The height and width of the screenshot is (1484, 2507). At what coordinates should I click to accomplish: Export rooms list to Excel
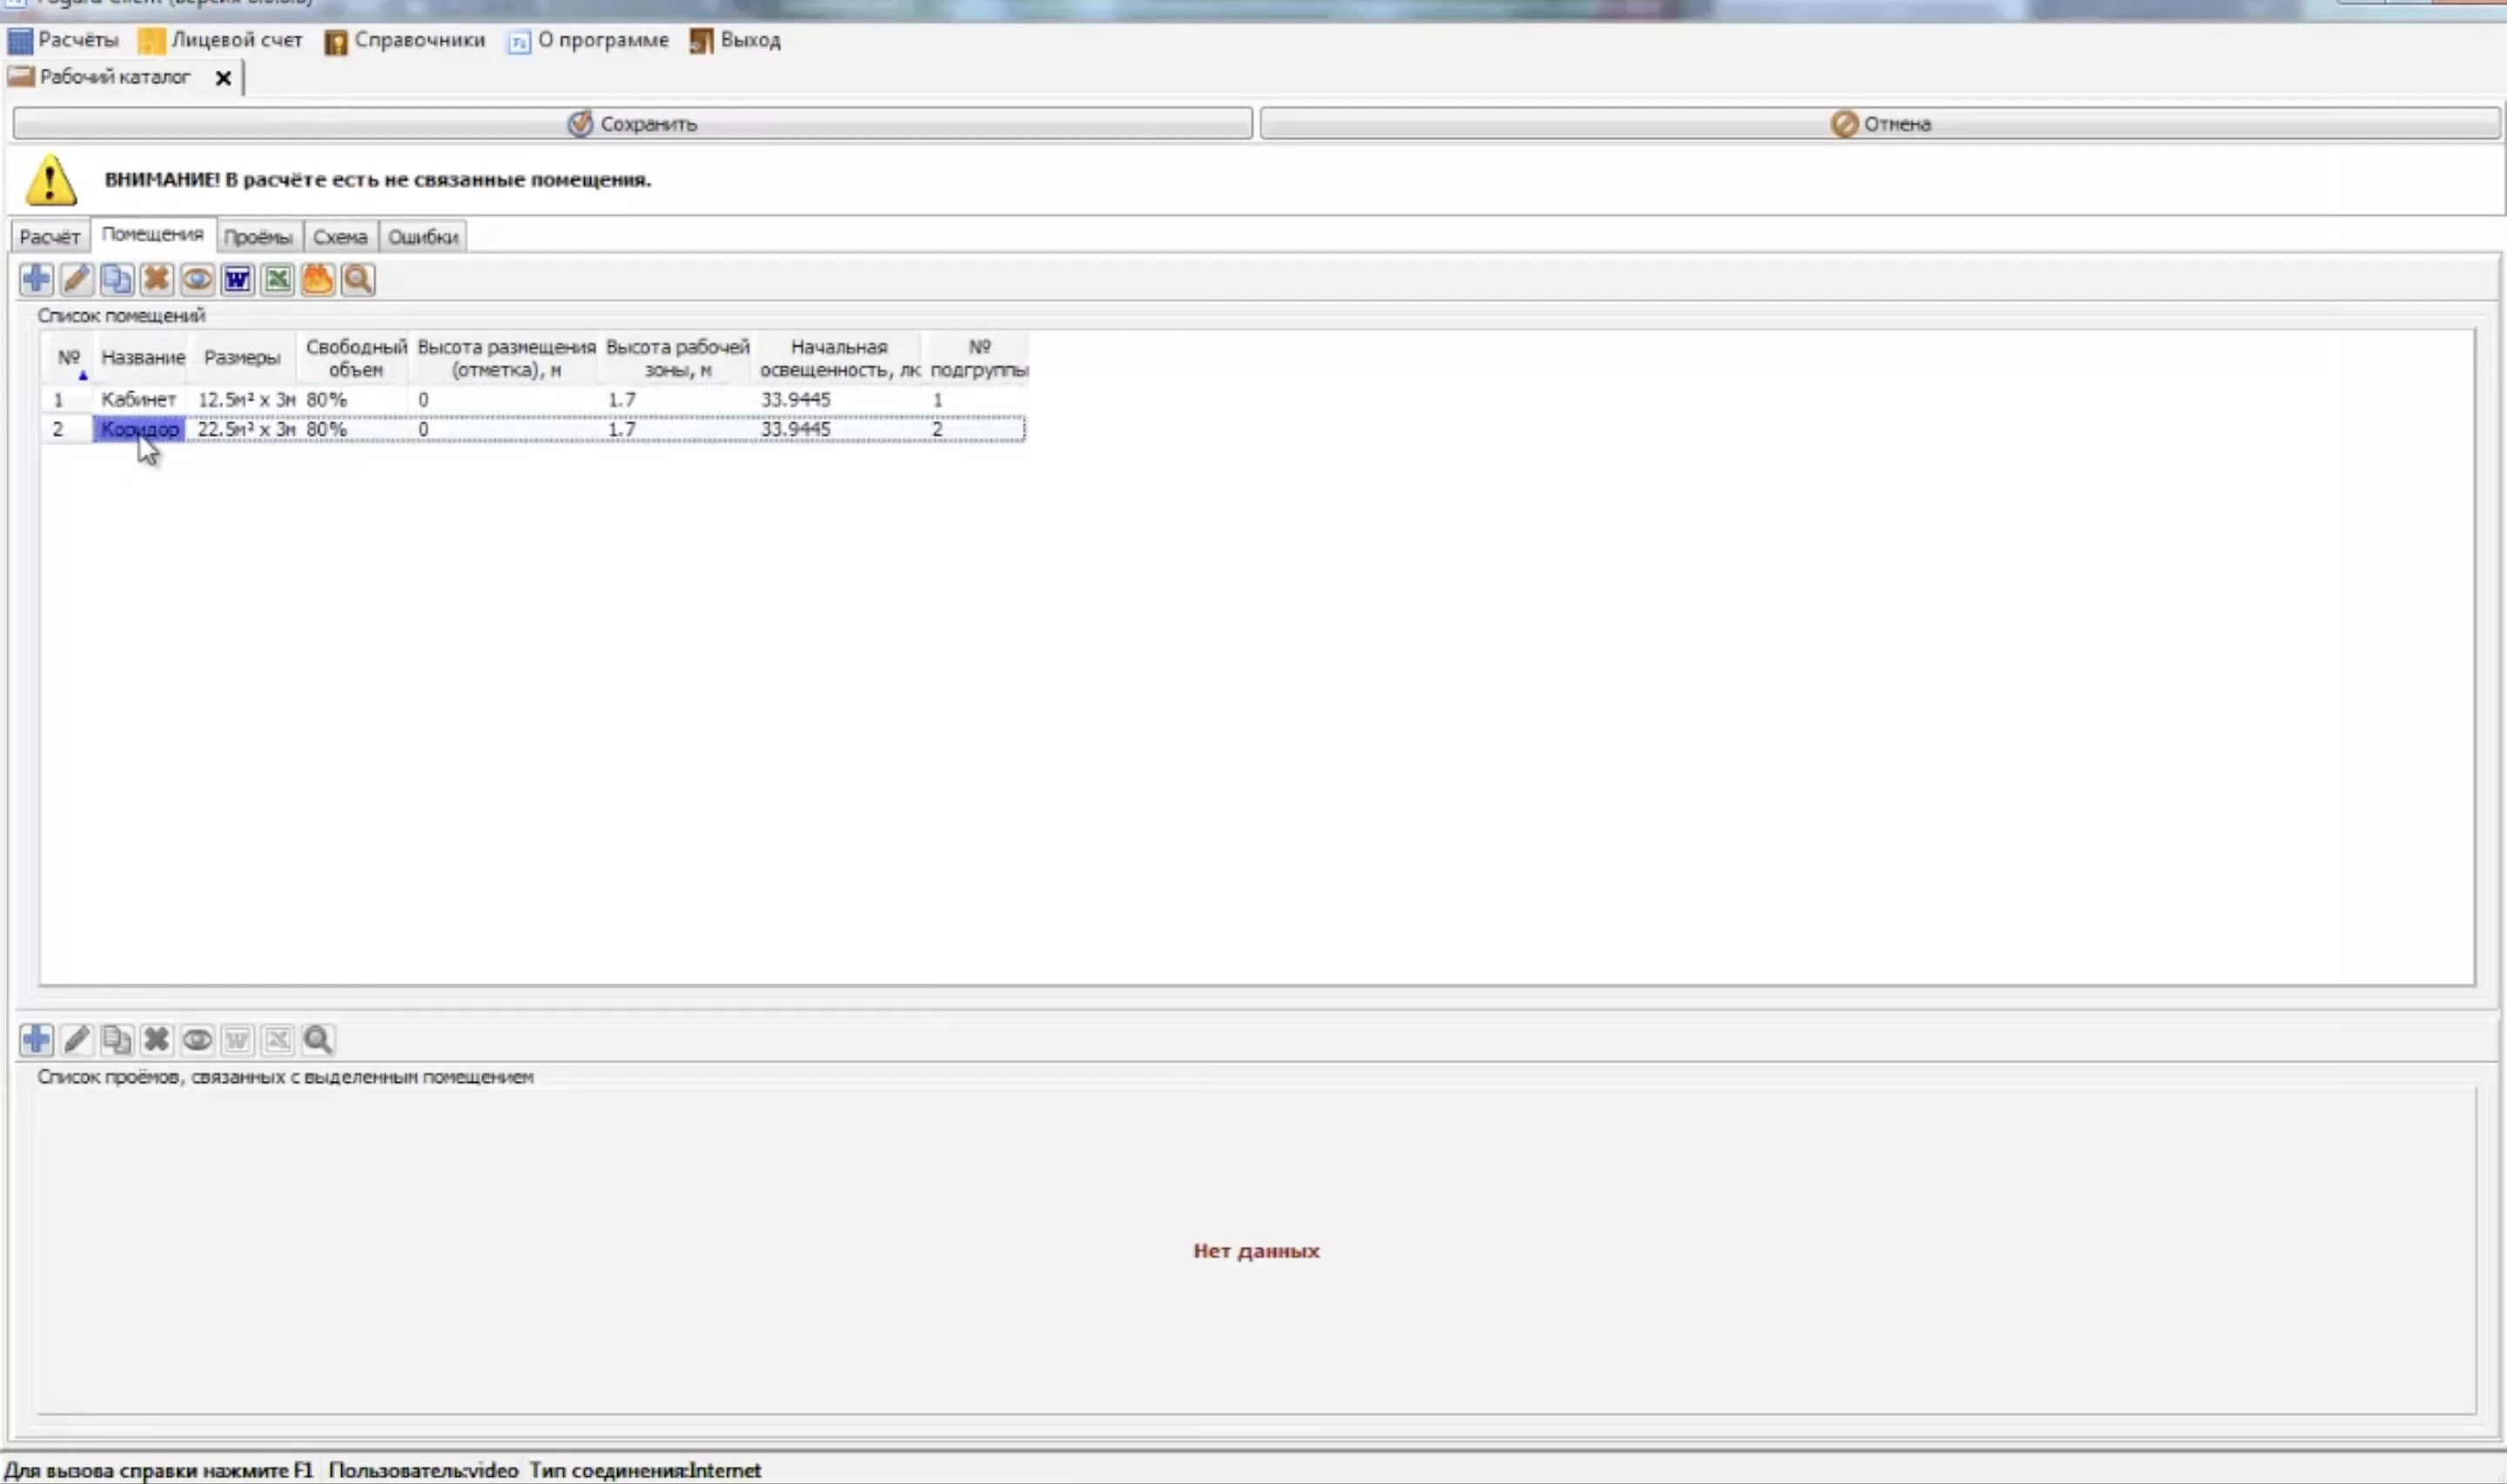point(278,279)
